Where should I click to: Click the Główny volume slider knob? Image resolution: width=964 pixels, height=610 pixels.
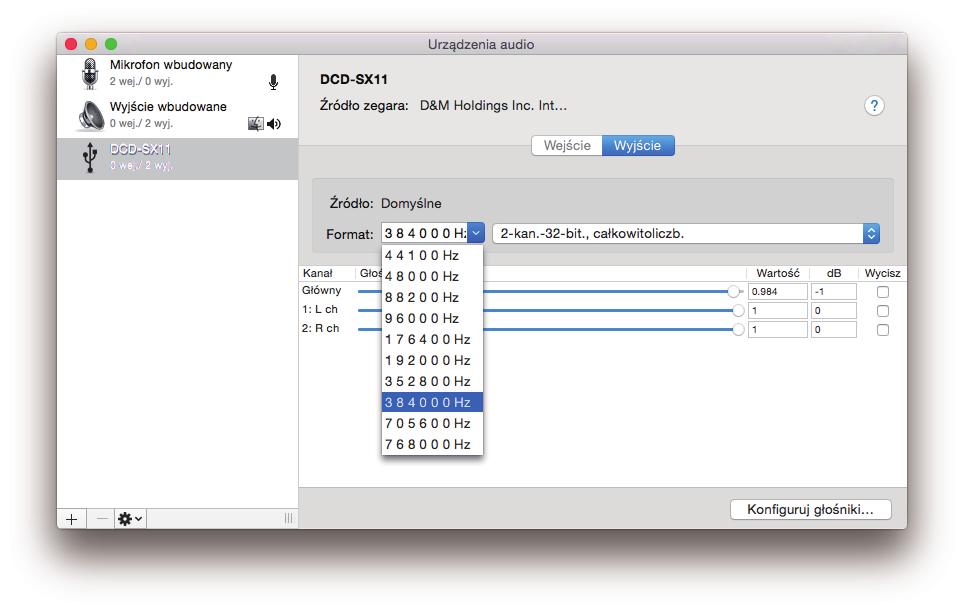coord(733,291)
